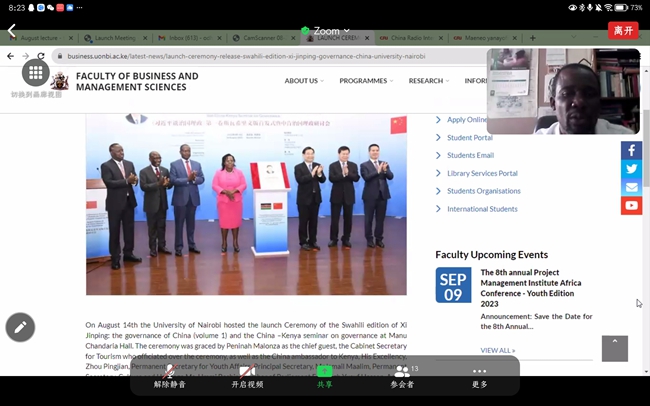Toggle the green Share screen button
This screenshot has width=650, height=406.
click(x=325, y=376)
